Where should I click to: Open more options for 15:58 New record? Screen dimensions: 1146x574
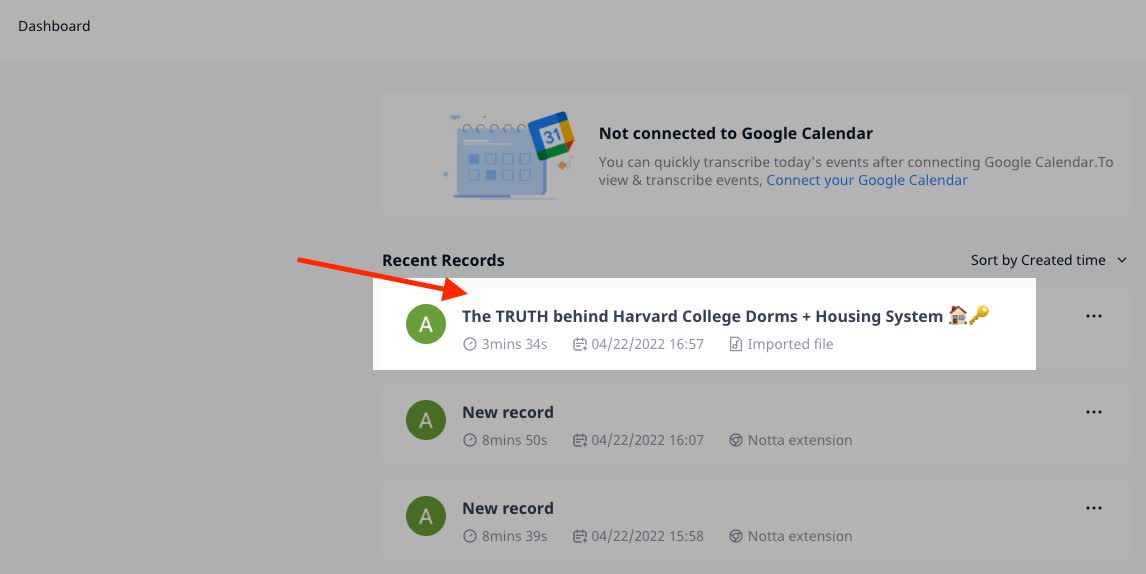click(x=1093, y=508)
